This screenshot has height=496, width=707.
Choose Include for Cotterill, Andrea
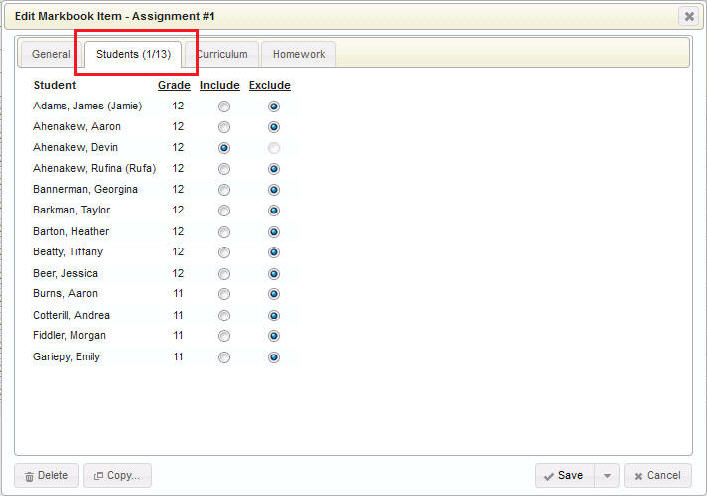click(223, 315)
